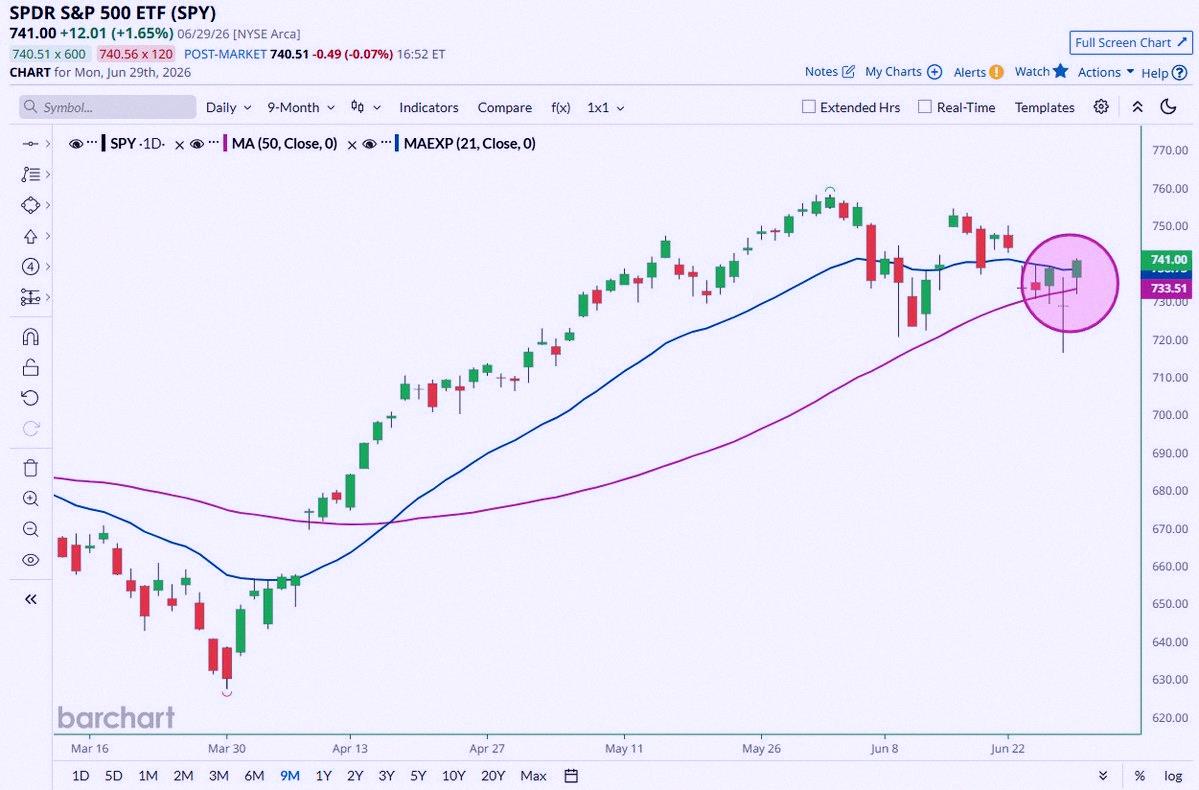
Task: Delete drawings with the trash icon
Action: click(x=30, y=468)
